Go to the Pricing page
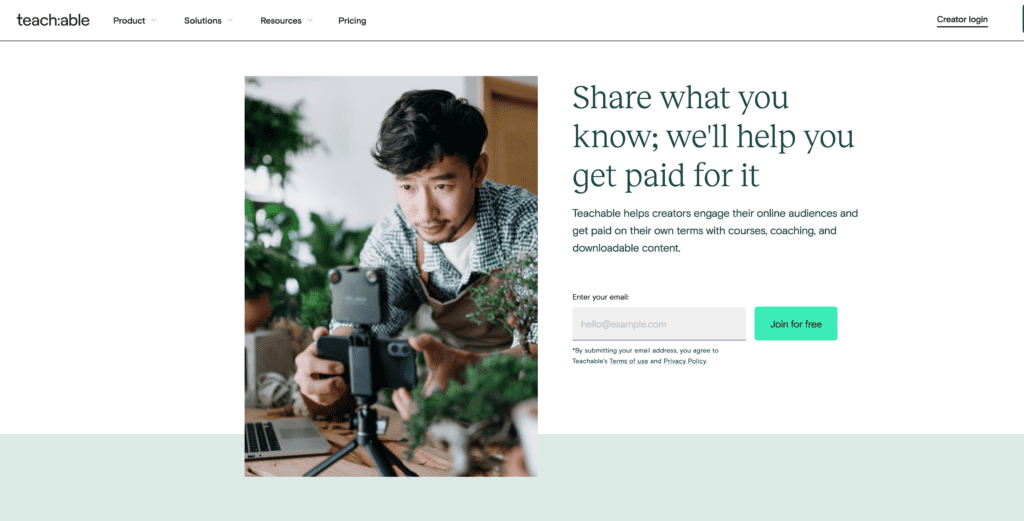This screenshot has height=521, width=1024. [352, 21]
